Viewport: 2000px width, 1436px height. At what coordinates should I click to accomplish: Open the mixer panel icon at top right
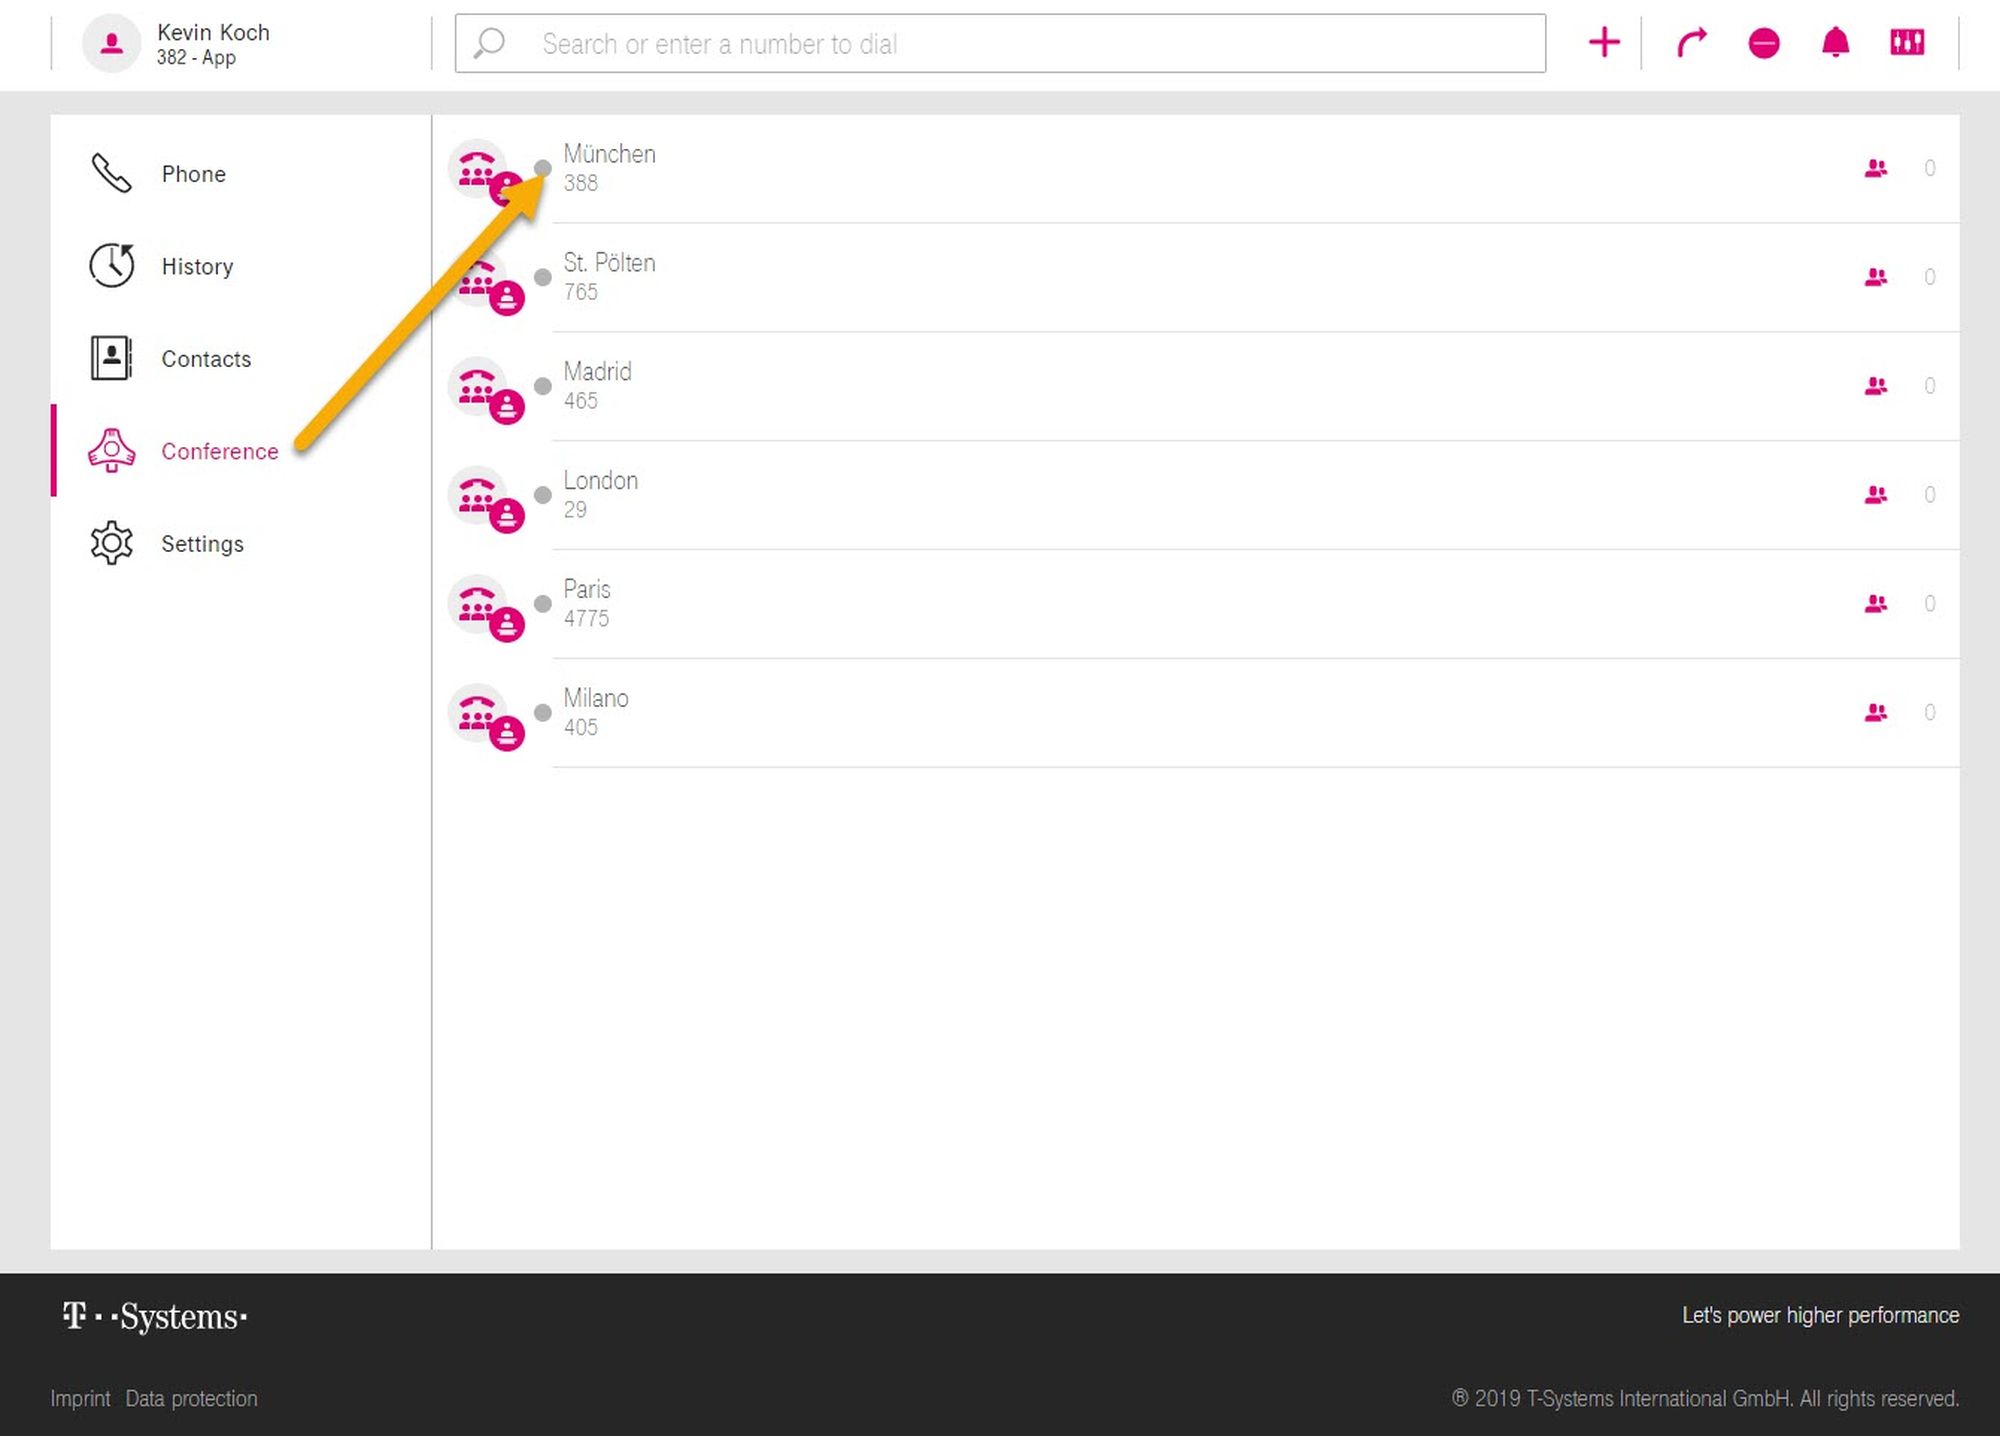click(x=1907, y=43)
